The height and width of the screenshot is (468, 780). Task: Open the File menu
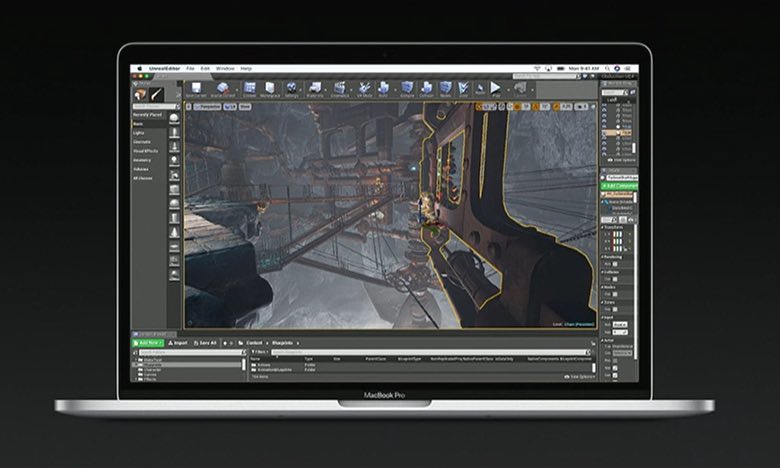click(190, 69)
